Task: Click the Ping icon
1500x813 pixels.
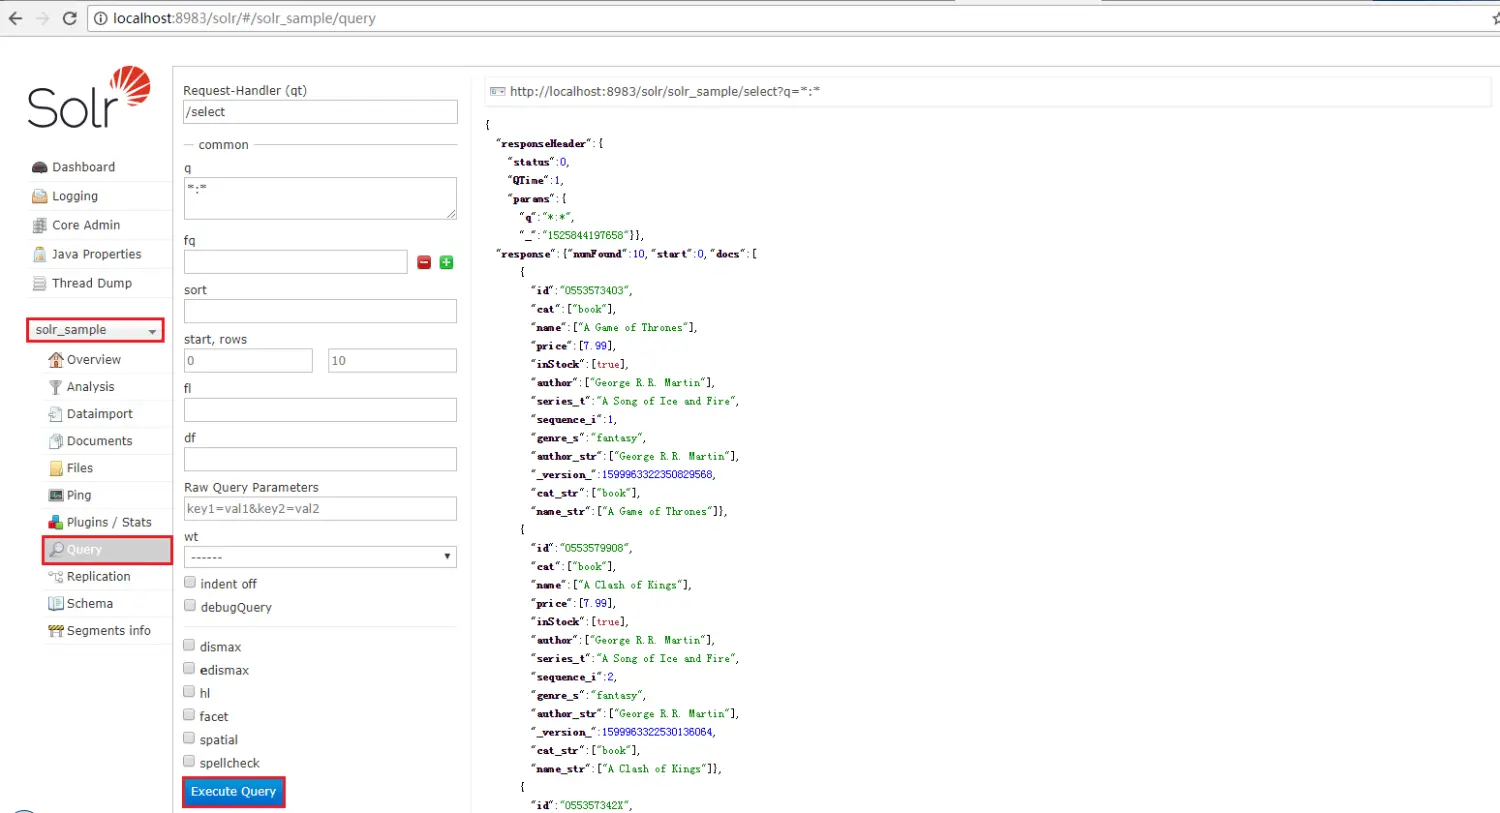Action: (x=56, y=495)
